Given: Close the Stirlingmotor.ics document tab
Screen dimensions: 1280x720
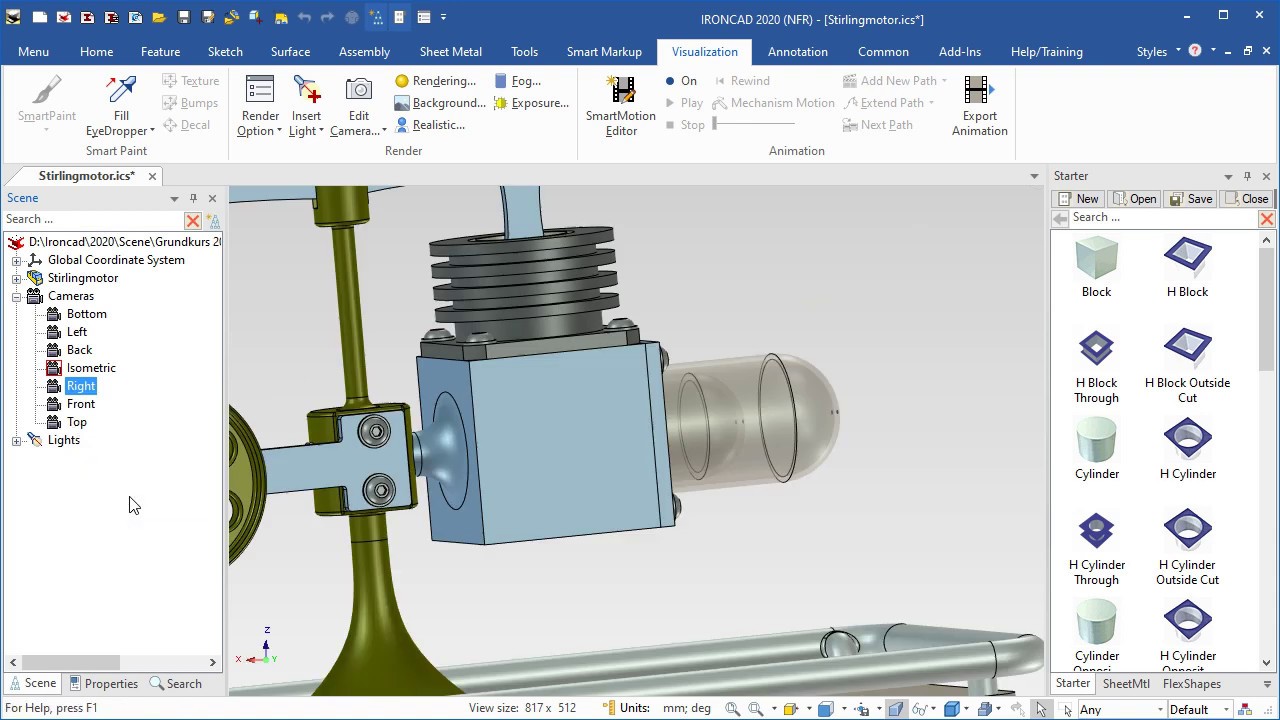Looking at the screenshot, I should tap(152, 176).
